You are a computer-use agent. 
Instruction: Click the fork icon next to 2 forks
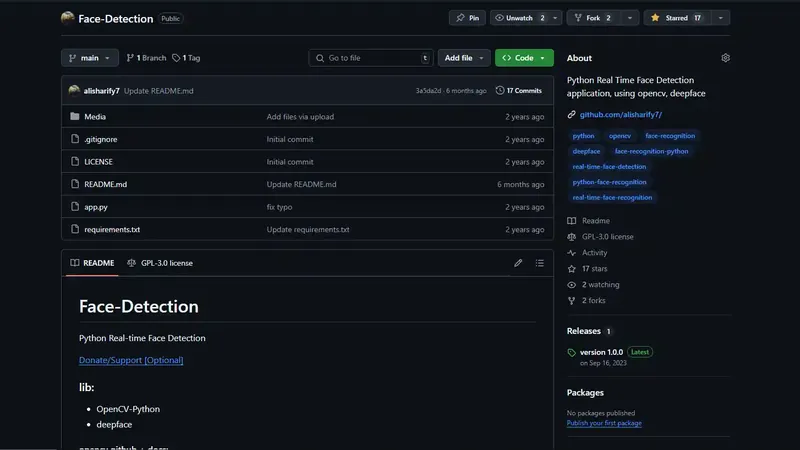(x=571, y=301)
